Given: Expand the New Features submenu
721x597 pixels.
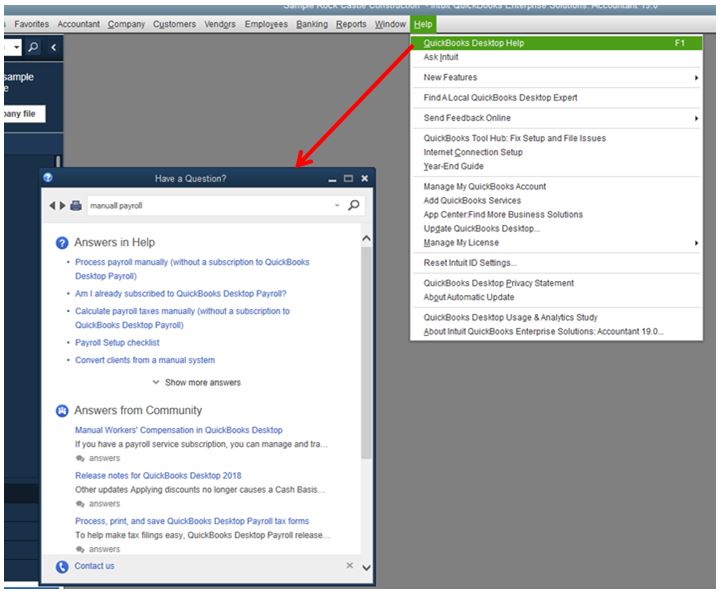Looking at the screenshot, I should click(556, 77).
